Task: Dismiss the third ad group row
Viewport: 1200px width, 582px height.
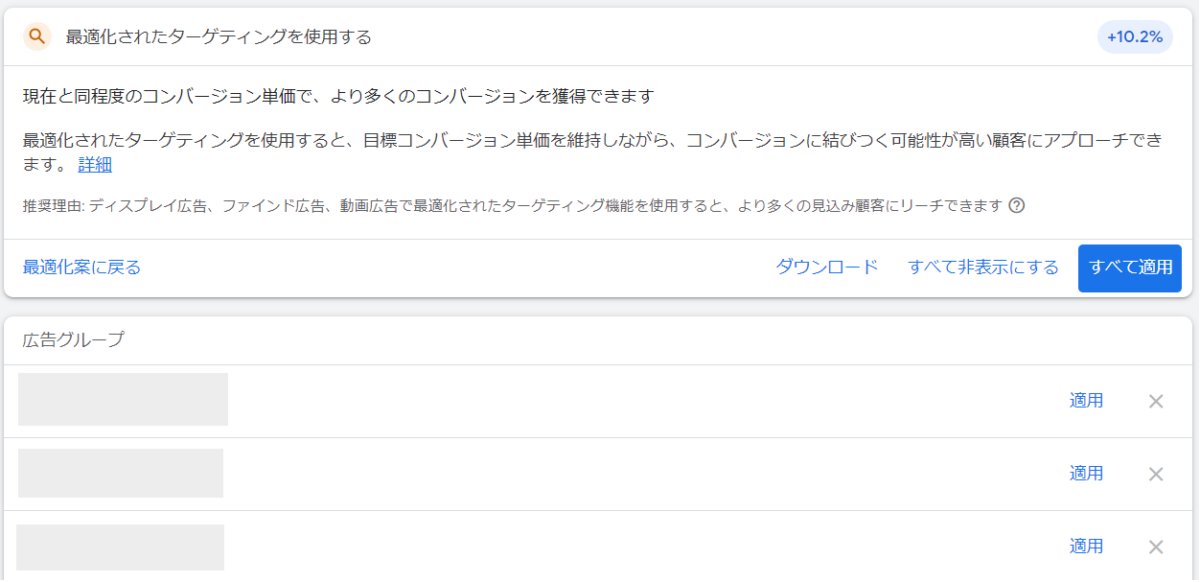Action: tap(1156, 547)
